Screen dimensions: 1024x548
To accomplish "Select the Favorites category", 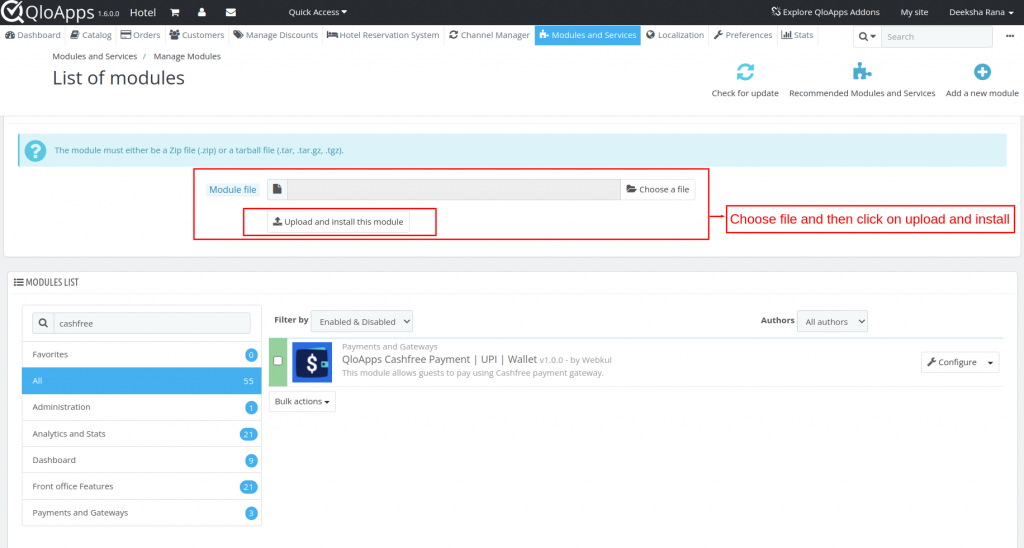I will (x=142, y=355).
